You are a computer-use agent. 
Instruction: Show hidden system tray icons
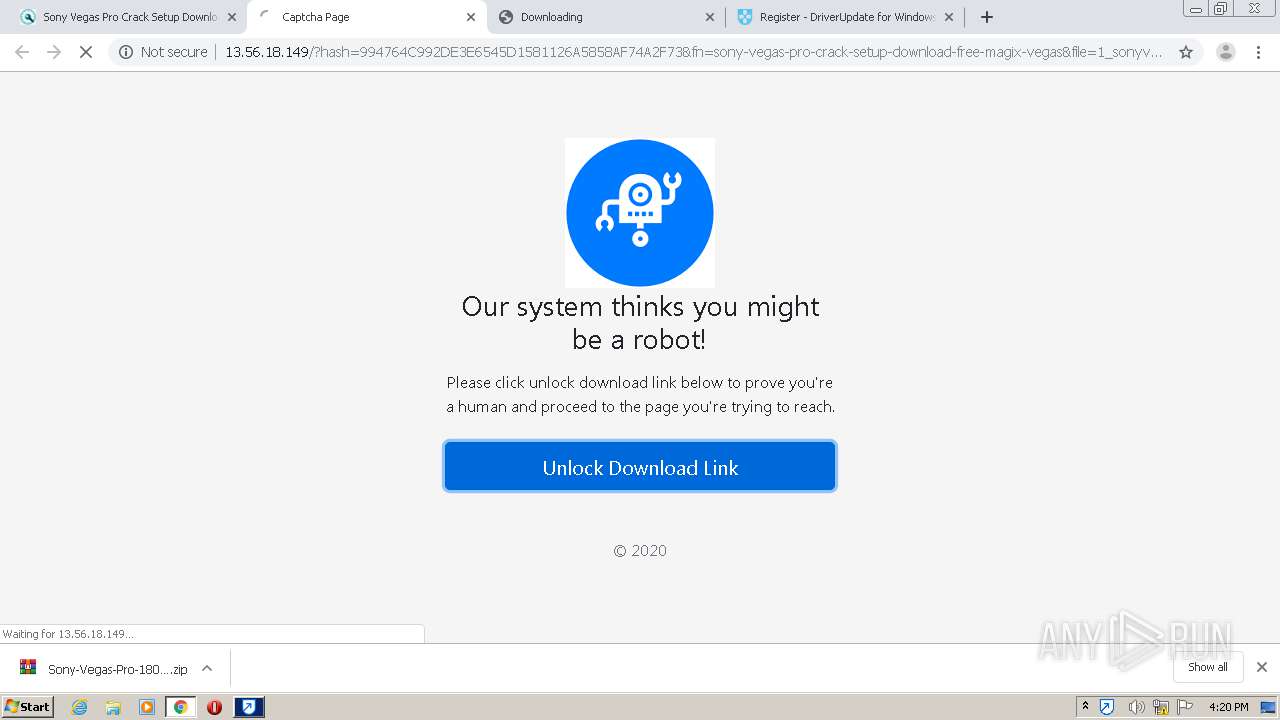click(x=1085, y=707)
